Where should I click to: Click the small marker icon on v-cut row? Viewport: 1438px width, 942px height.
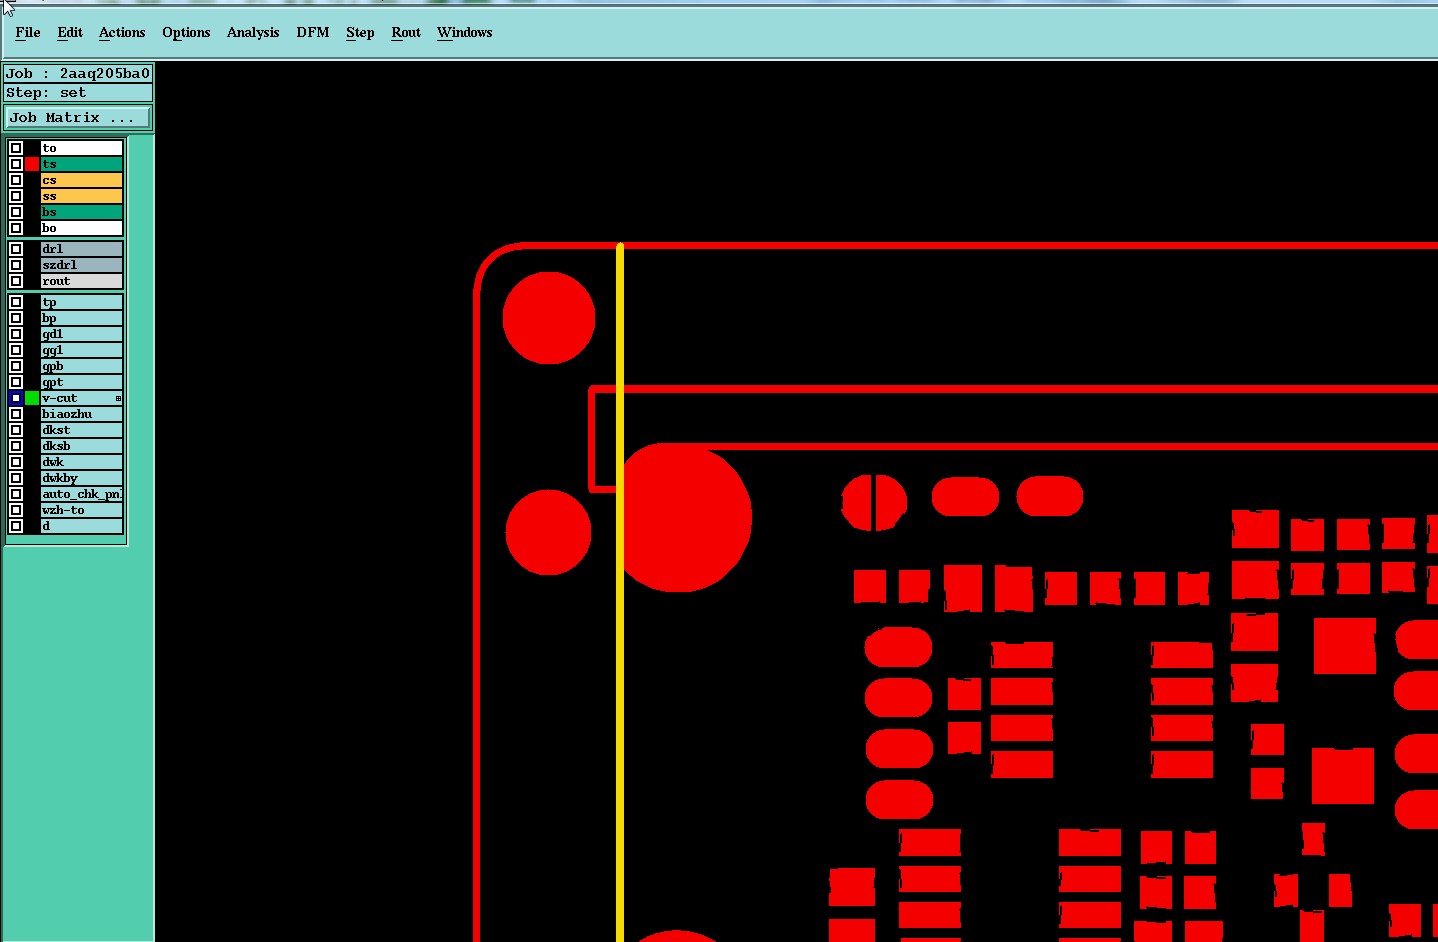click(x=118, y=399)
